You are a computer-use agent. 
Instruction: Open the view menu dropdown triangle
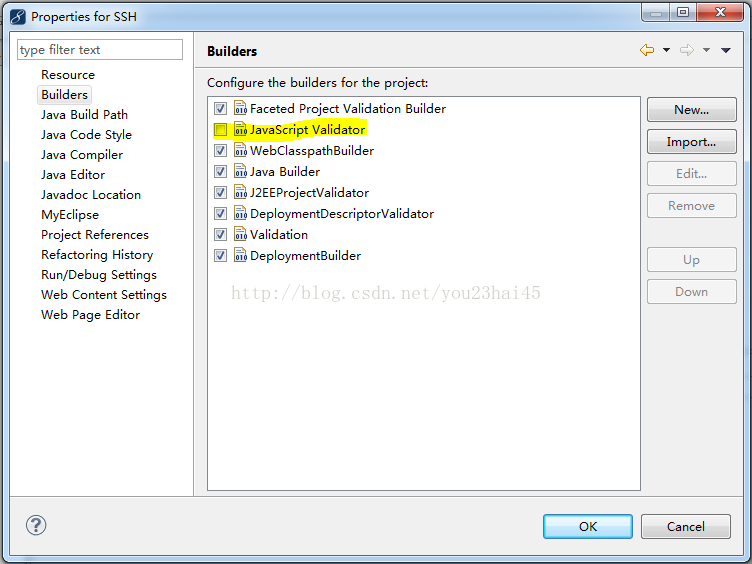726,50
